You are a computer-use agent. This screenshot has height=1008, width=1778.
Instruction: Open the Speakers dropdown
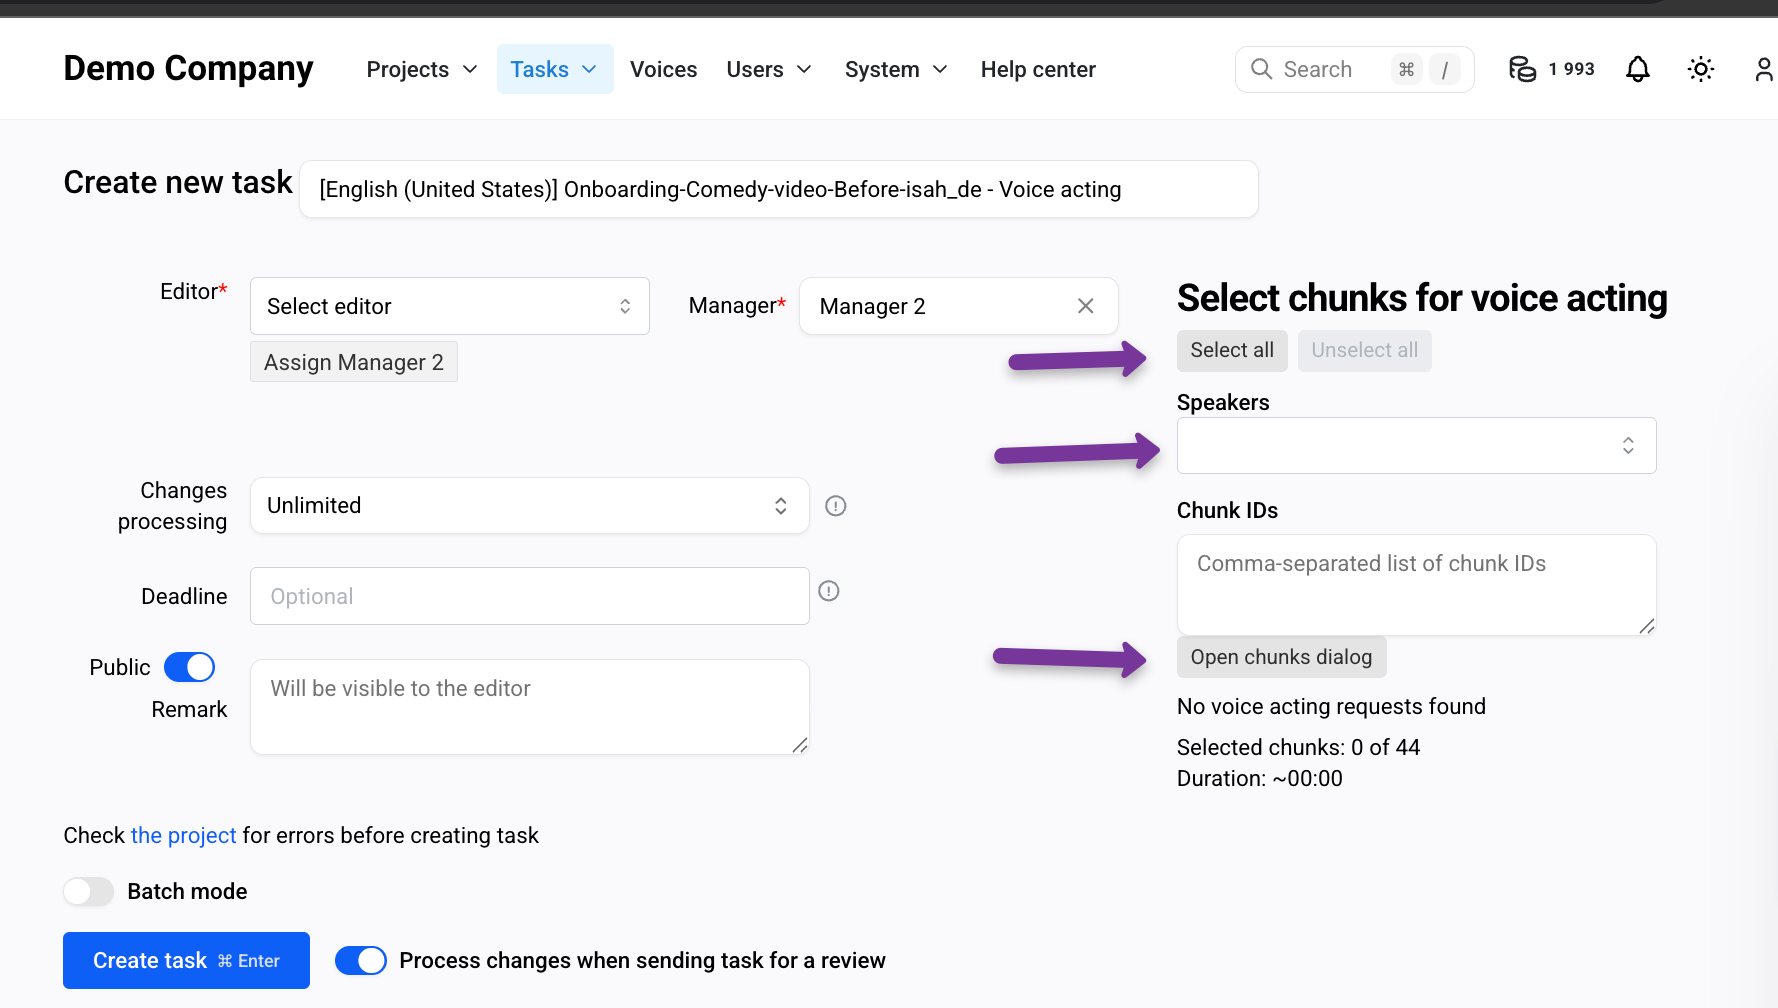coord(1416,445)
